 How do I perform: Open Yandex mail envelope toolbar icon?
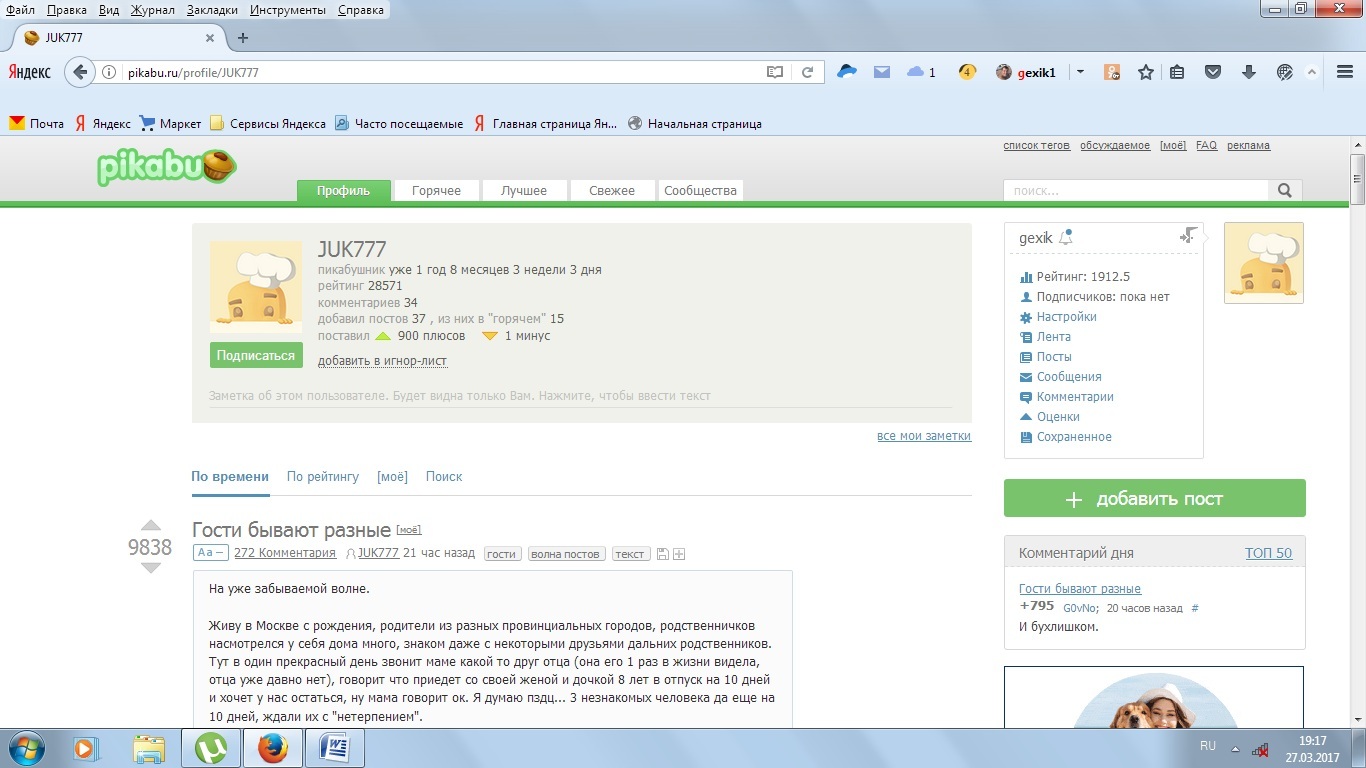coord(882,72)
